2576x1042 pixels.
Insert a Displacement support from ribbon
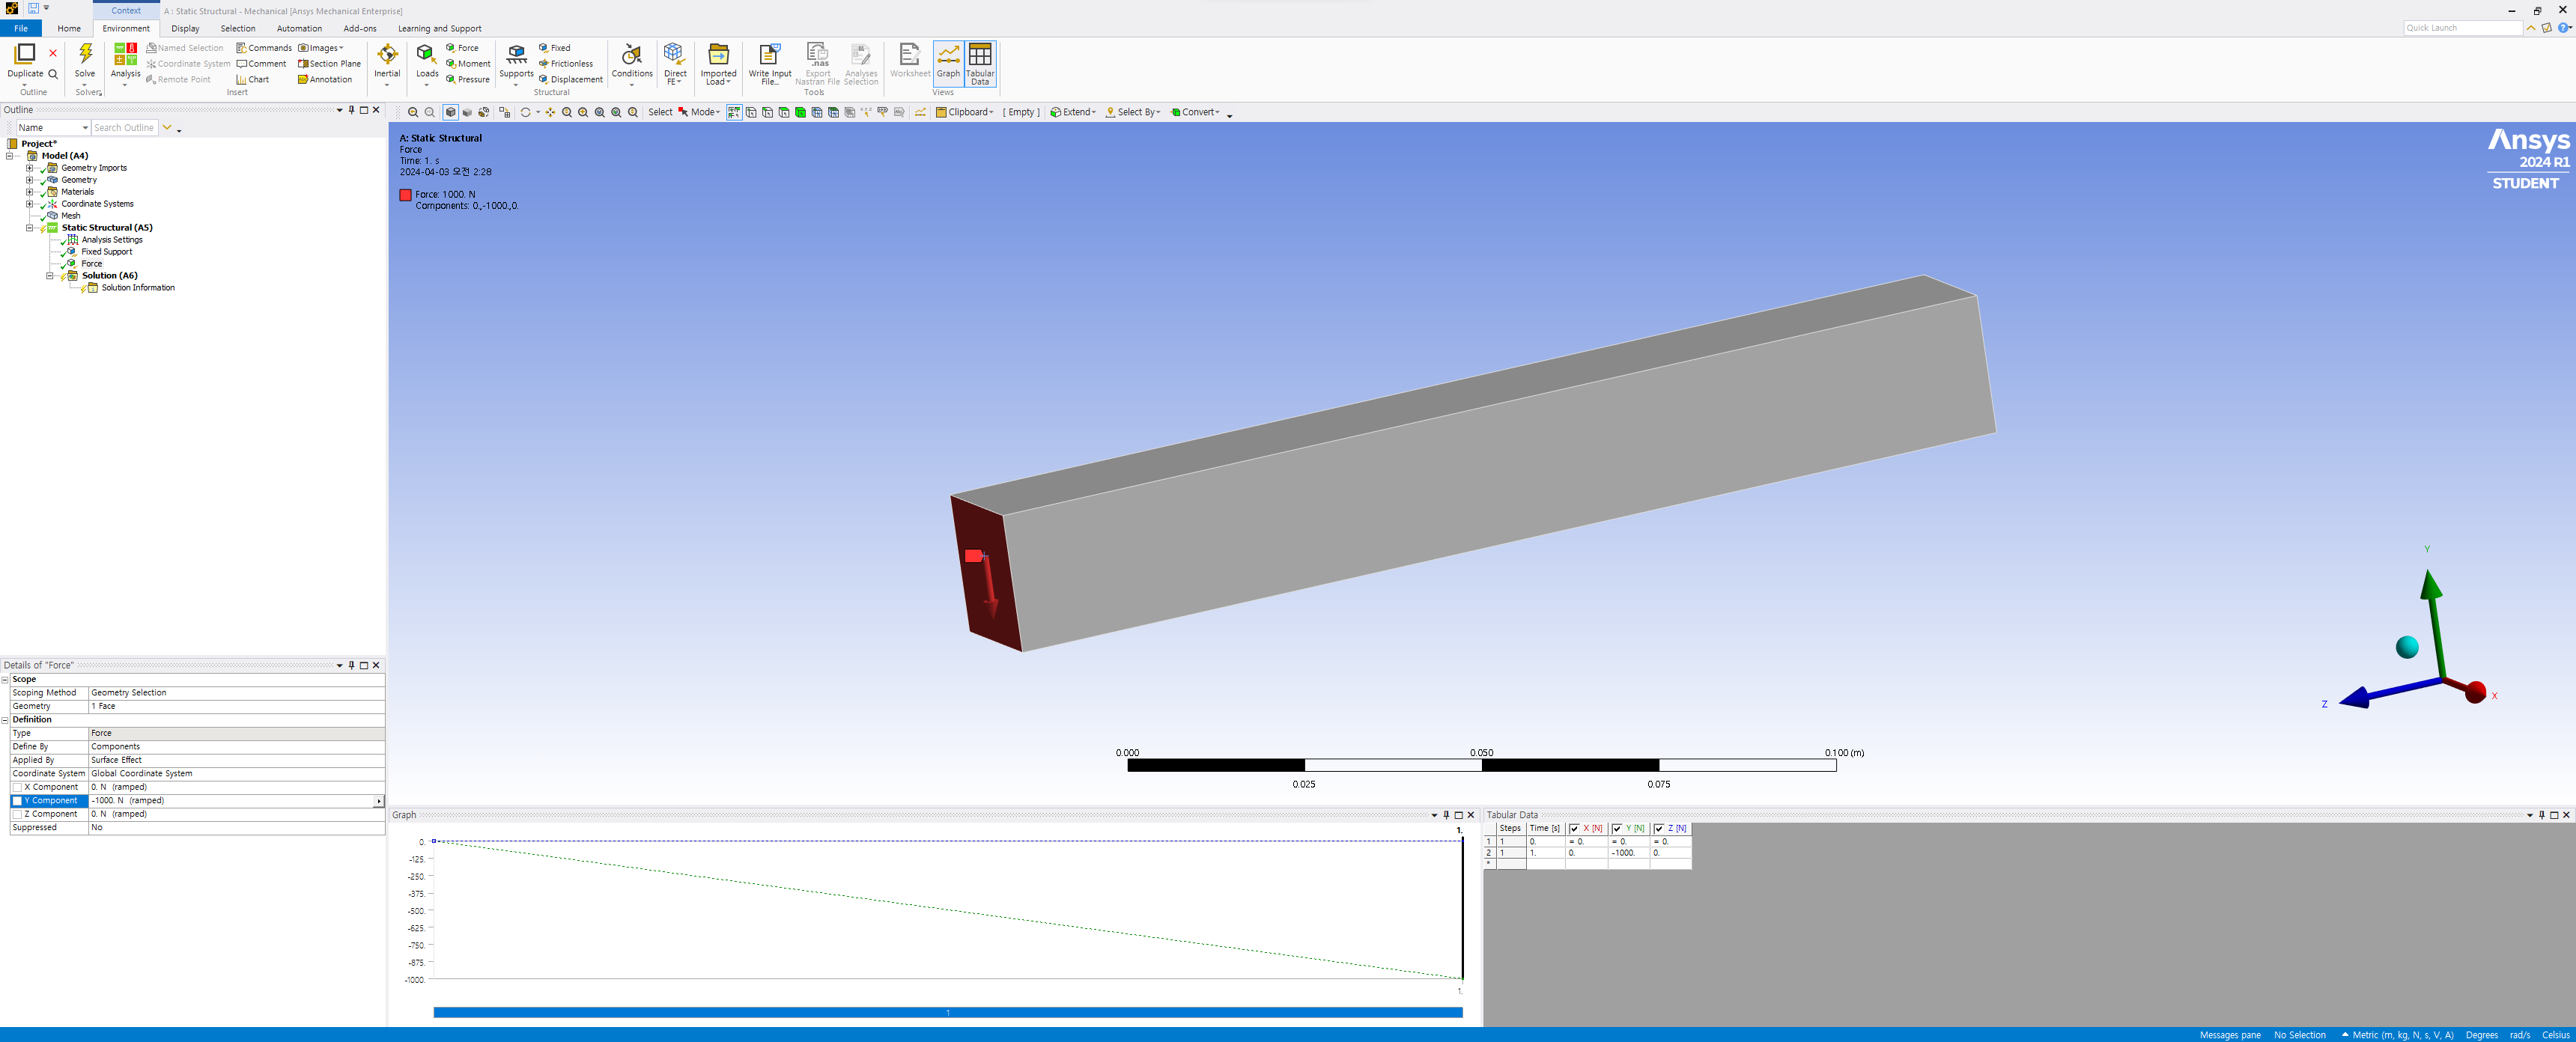coord(571,80)
